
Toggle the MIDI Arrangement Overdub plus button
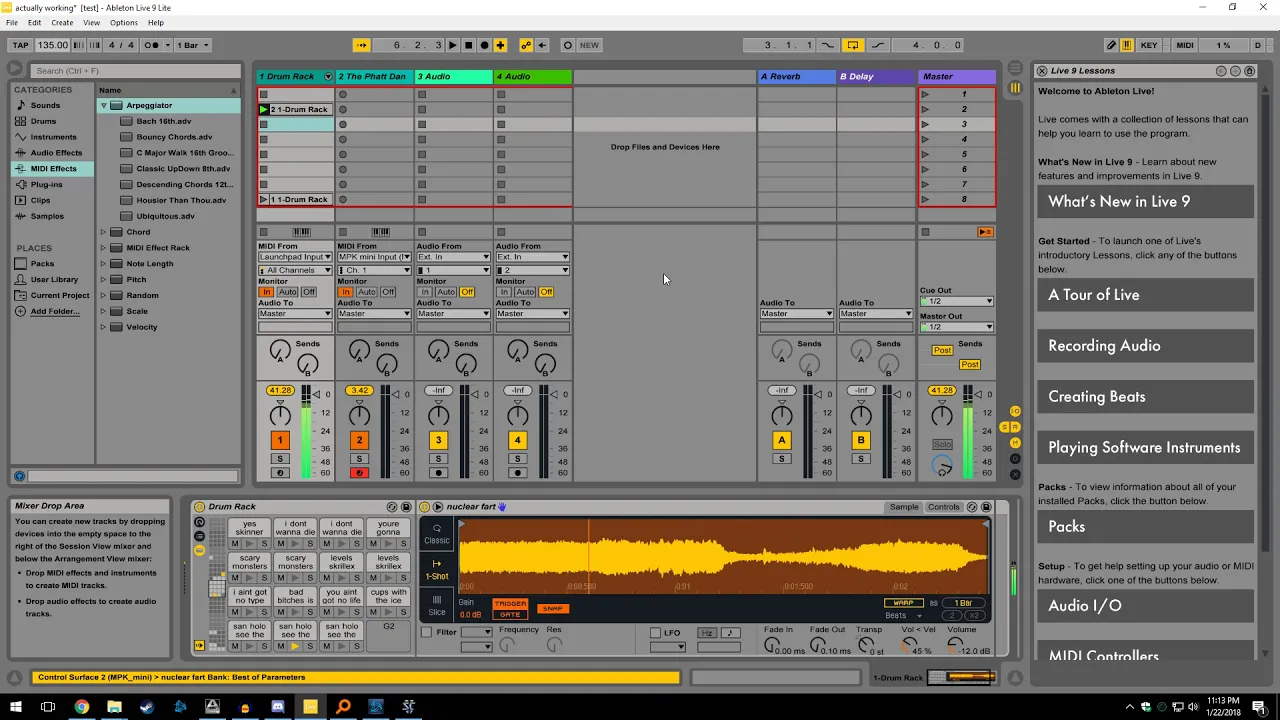500,45
